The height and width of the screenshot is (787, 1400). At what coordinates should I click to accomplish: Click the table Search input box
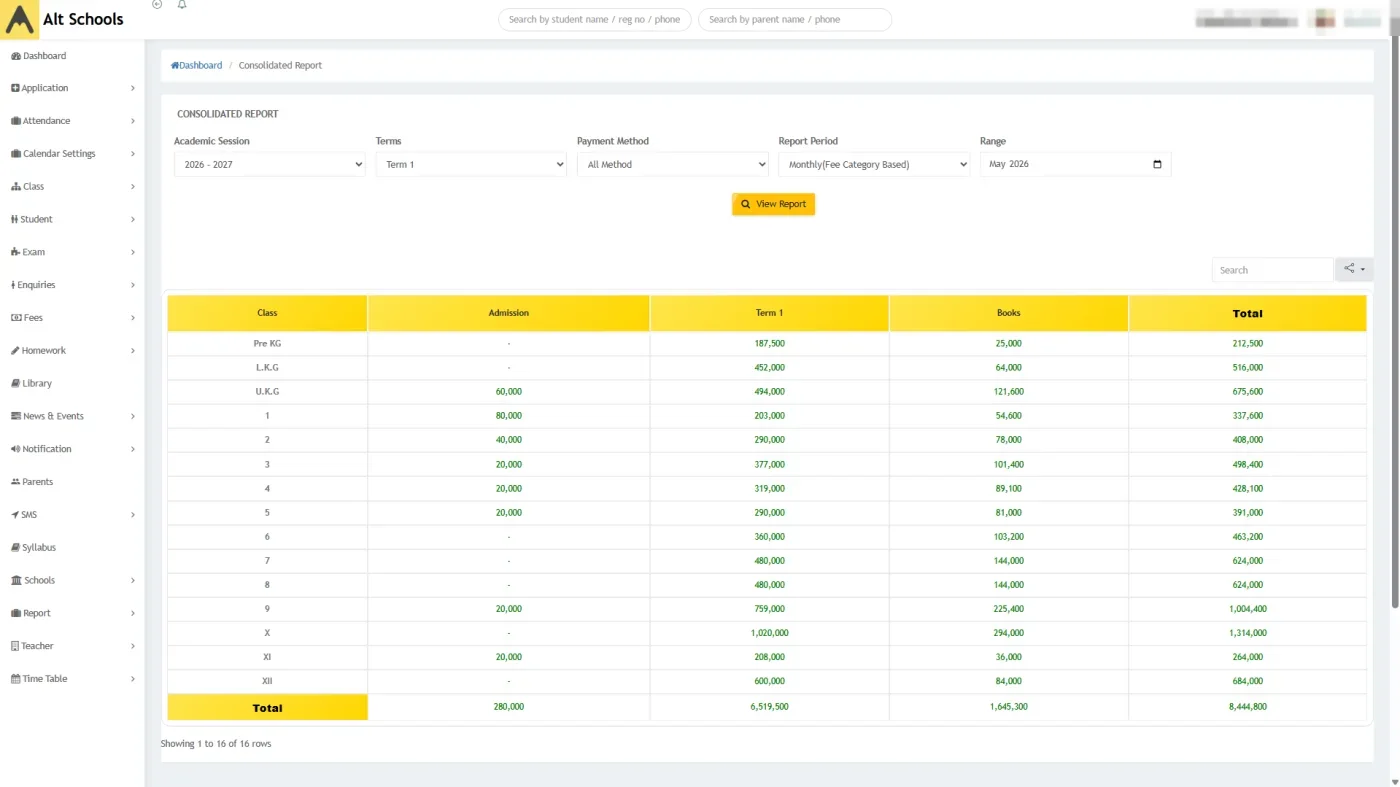(1273, 270)
